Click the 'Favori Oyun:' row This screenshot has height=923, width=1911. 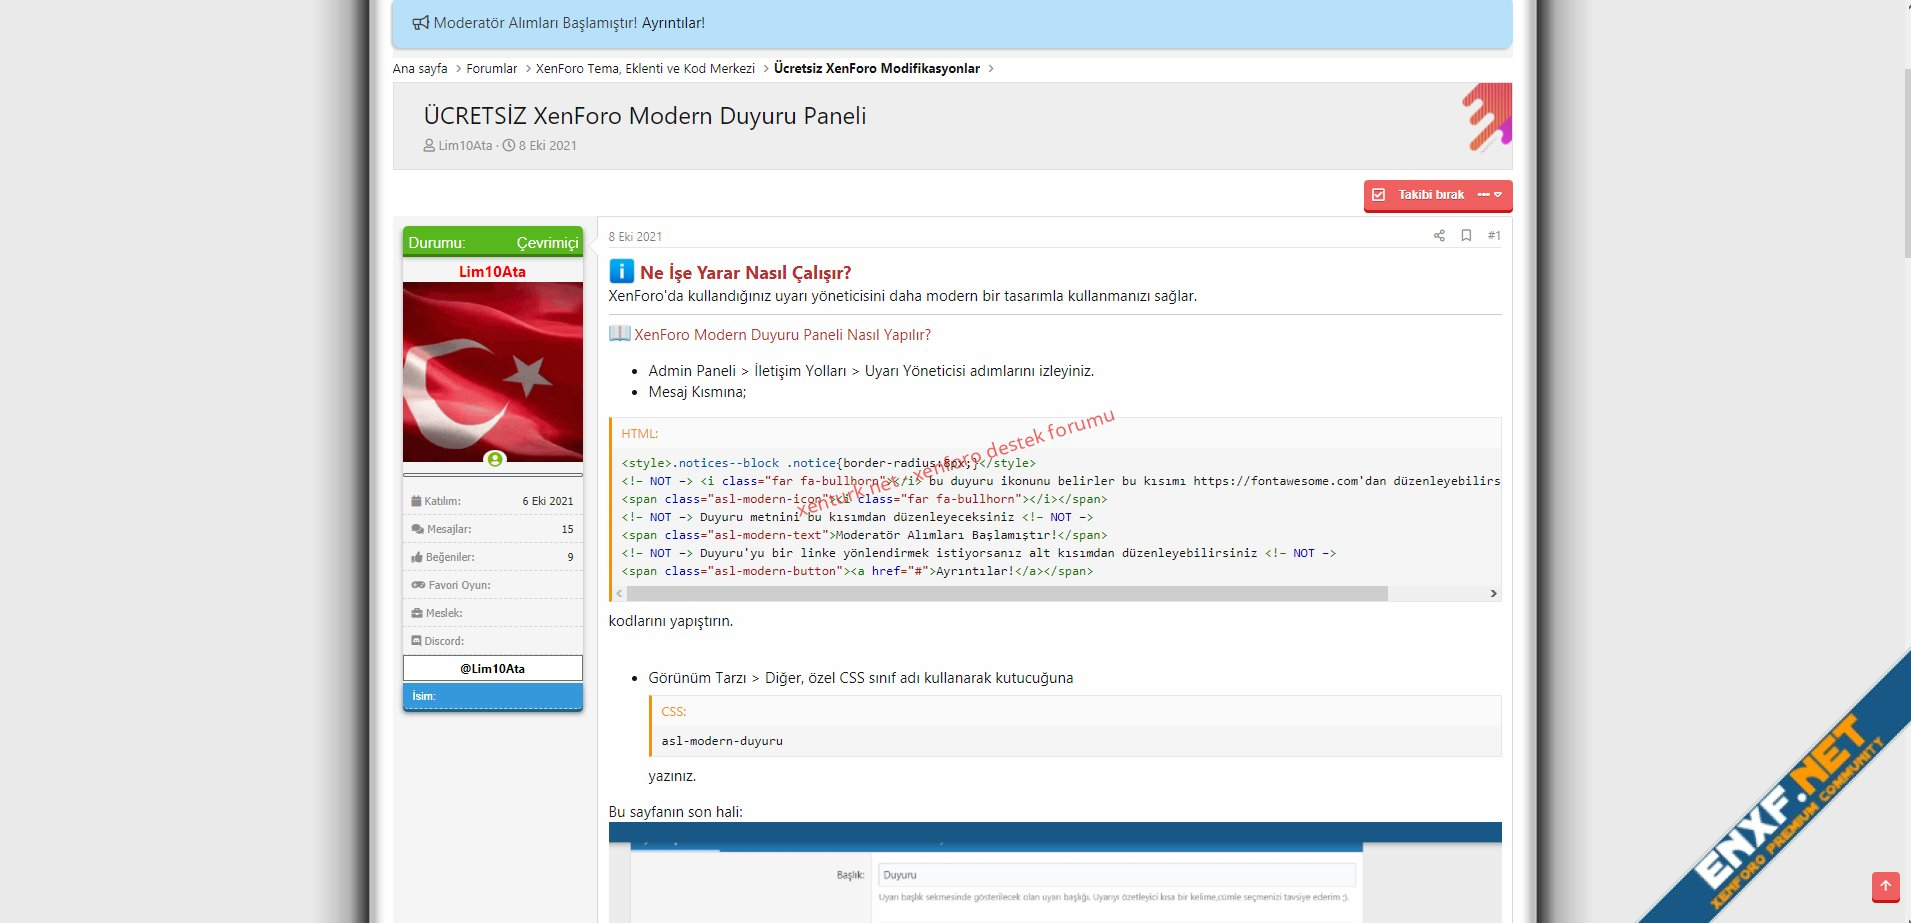coord(493,585)
